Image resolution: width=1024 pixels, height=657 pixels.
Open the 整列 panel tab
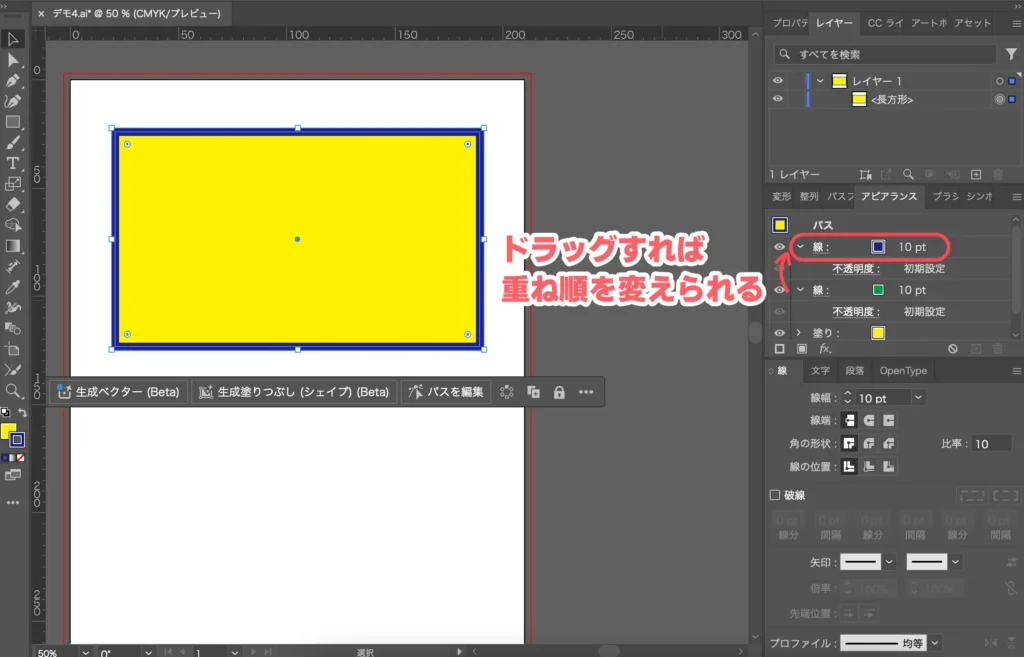tap(808, 196)
